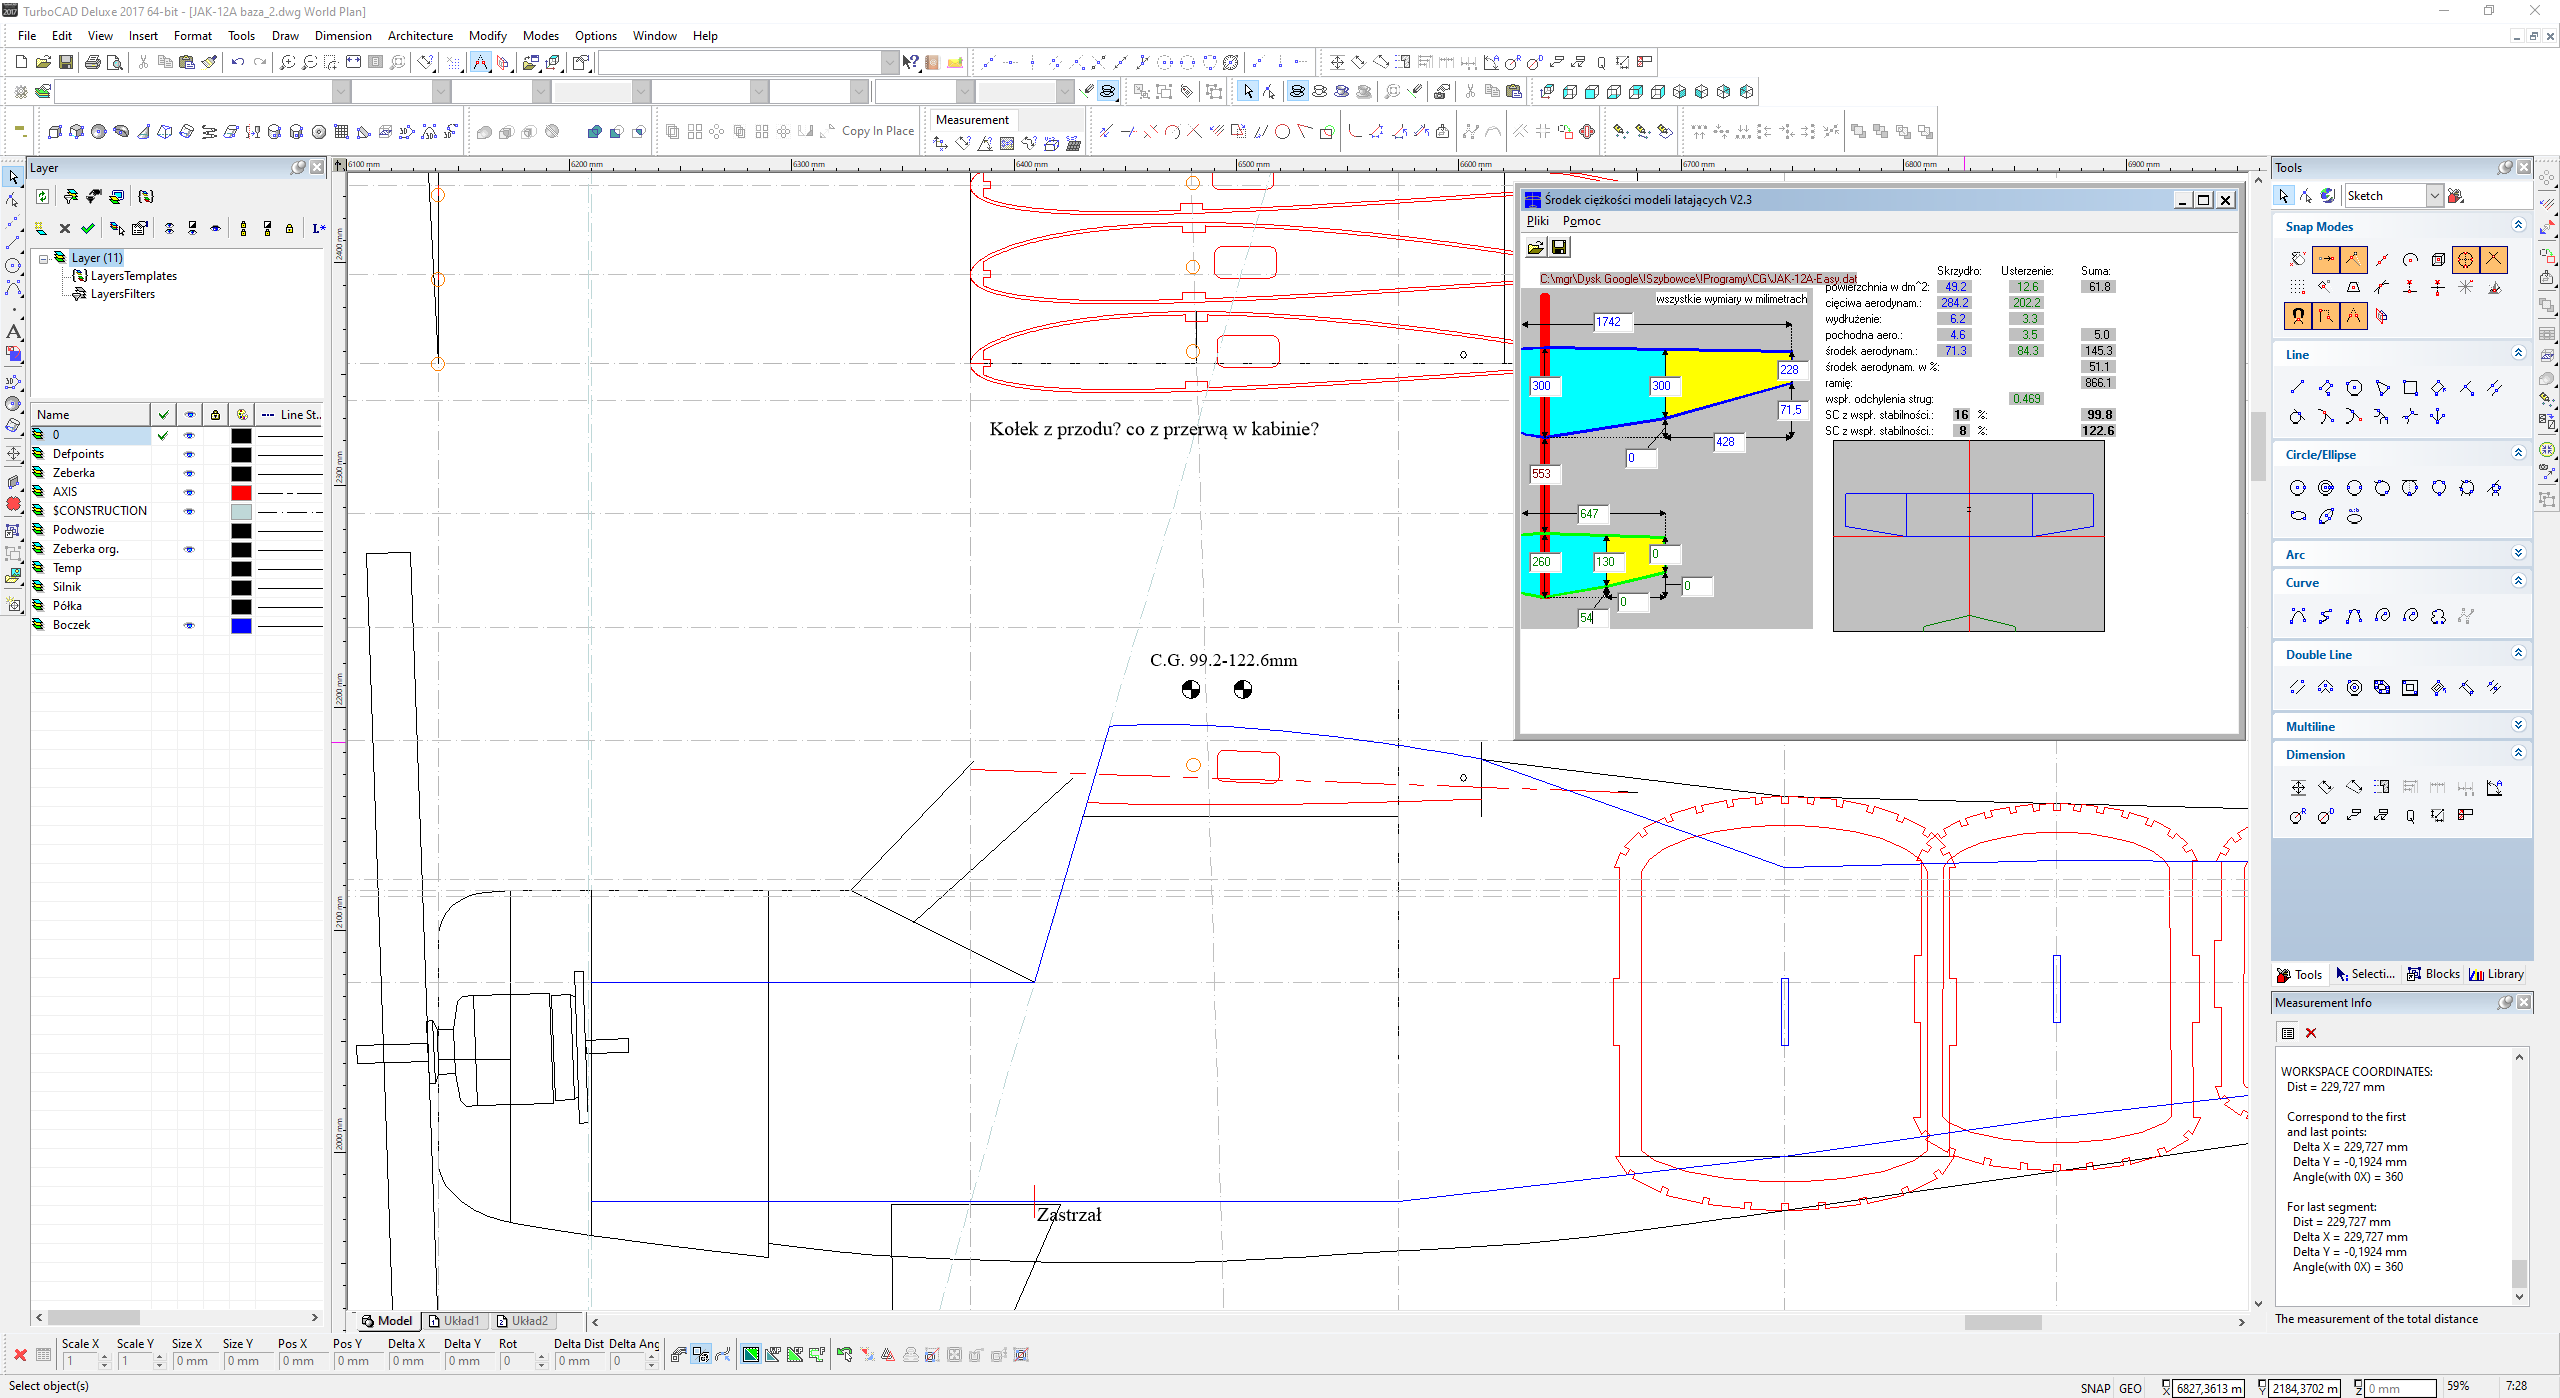Open the Pomoc menu in CG window
The image size is (2560, 1398).
point(1581,221)
